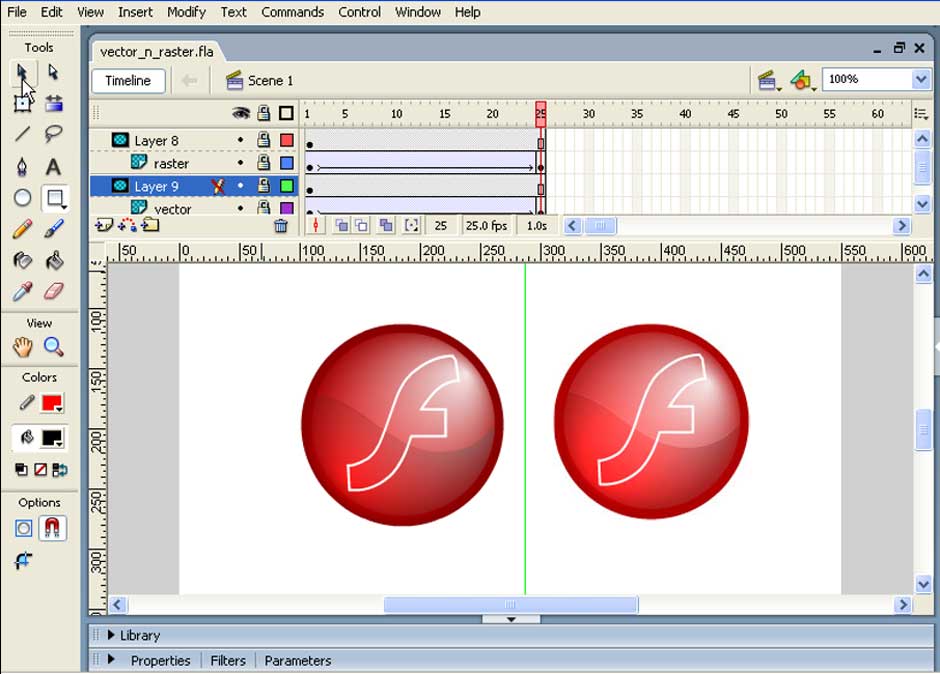Open the timeline options menu

[921, 113]
